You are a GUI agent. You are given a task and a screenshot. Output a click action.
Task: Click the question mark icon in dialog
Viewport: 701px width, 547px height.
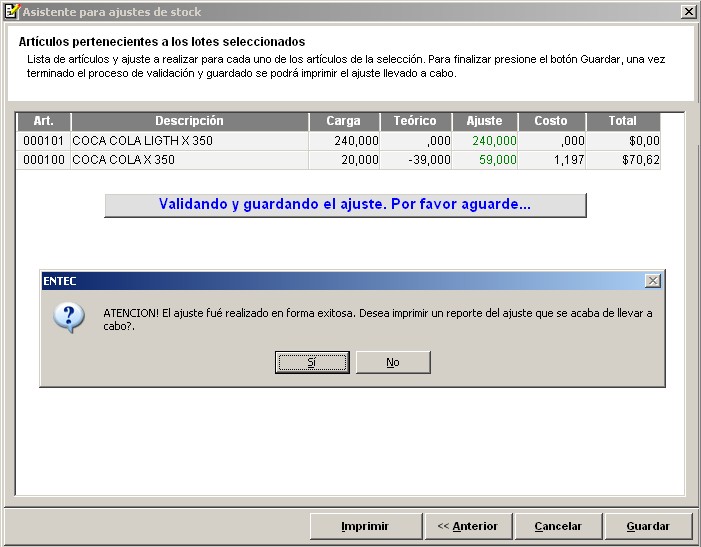coord(69,318)
